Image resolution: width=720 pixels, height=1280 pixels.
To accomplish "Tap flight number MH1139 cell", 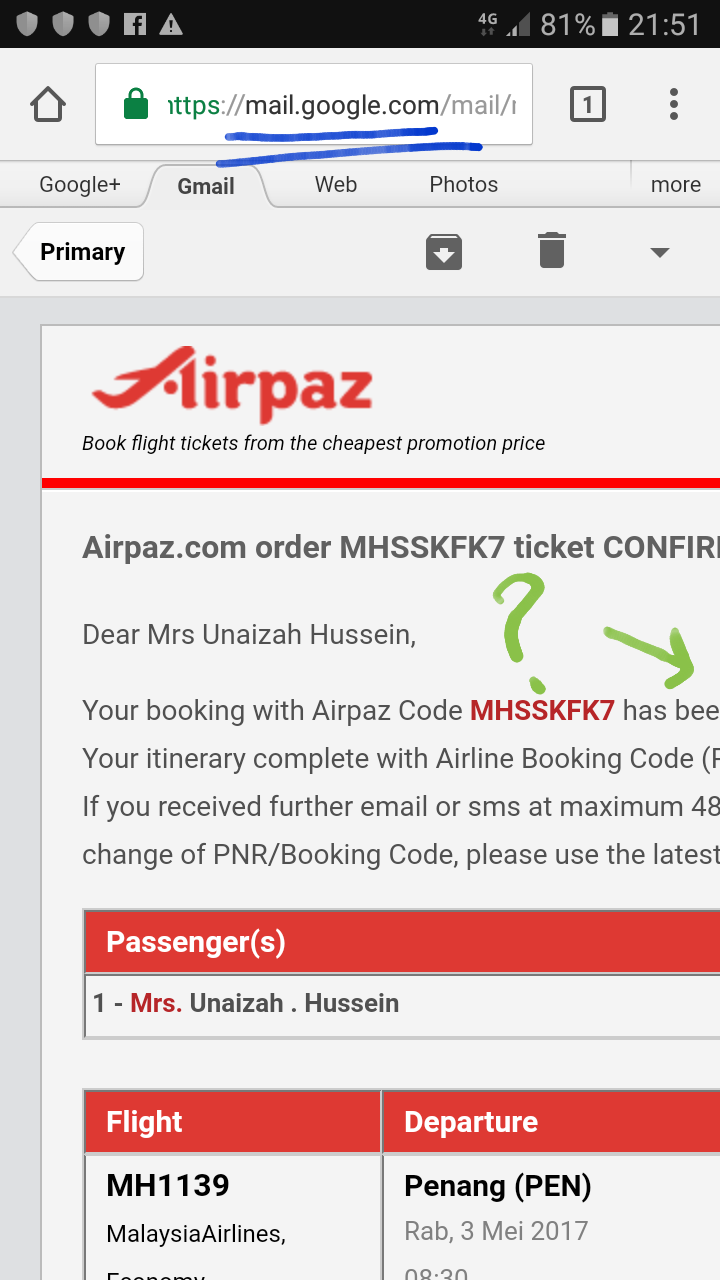I will [168, 1186].
